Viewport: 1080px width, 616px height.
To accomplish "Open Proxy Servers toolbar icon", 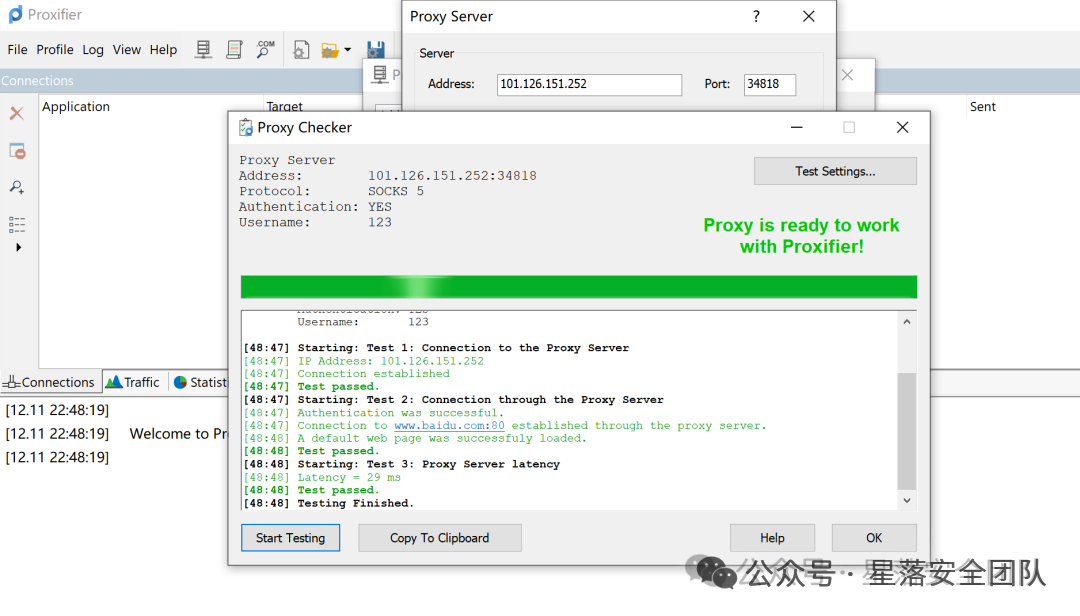I will coord(203,50).
